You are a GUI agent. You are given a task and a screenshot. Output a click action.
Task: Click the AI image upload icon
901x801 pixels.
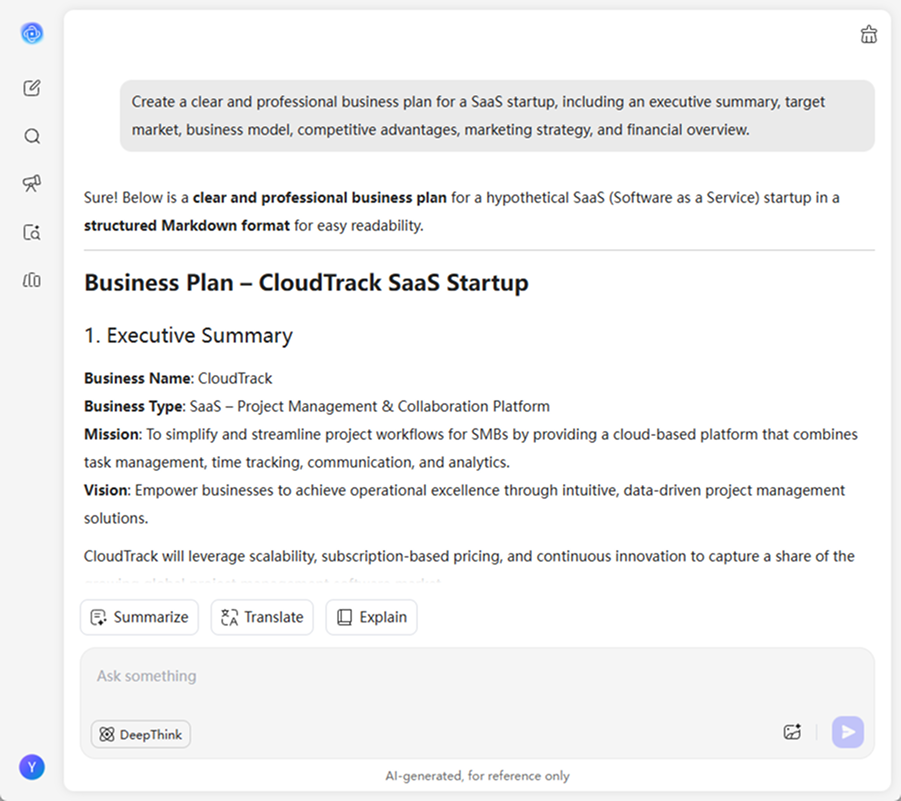click(792, 732)
